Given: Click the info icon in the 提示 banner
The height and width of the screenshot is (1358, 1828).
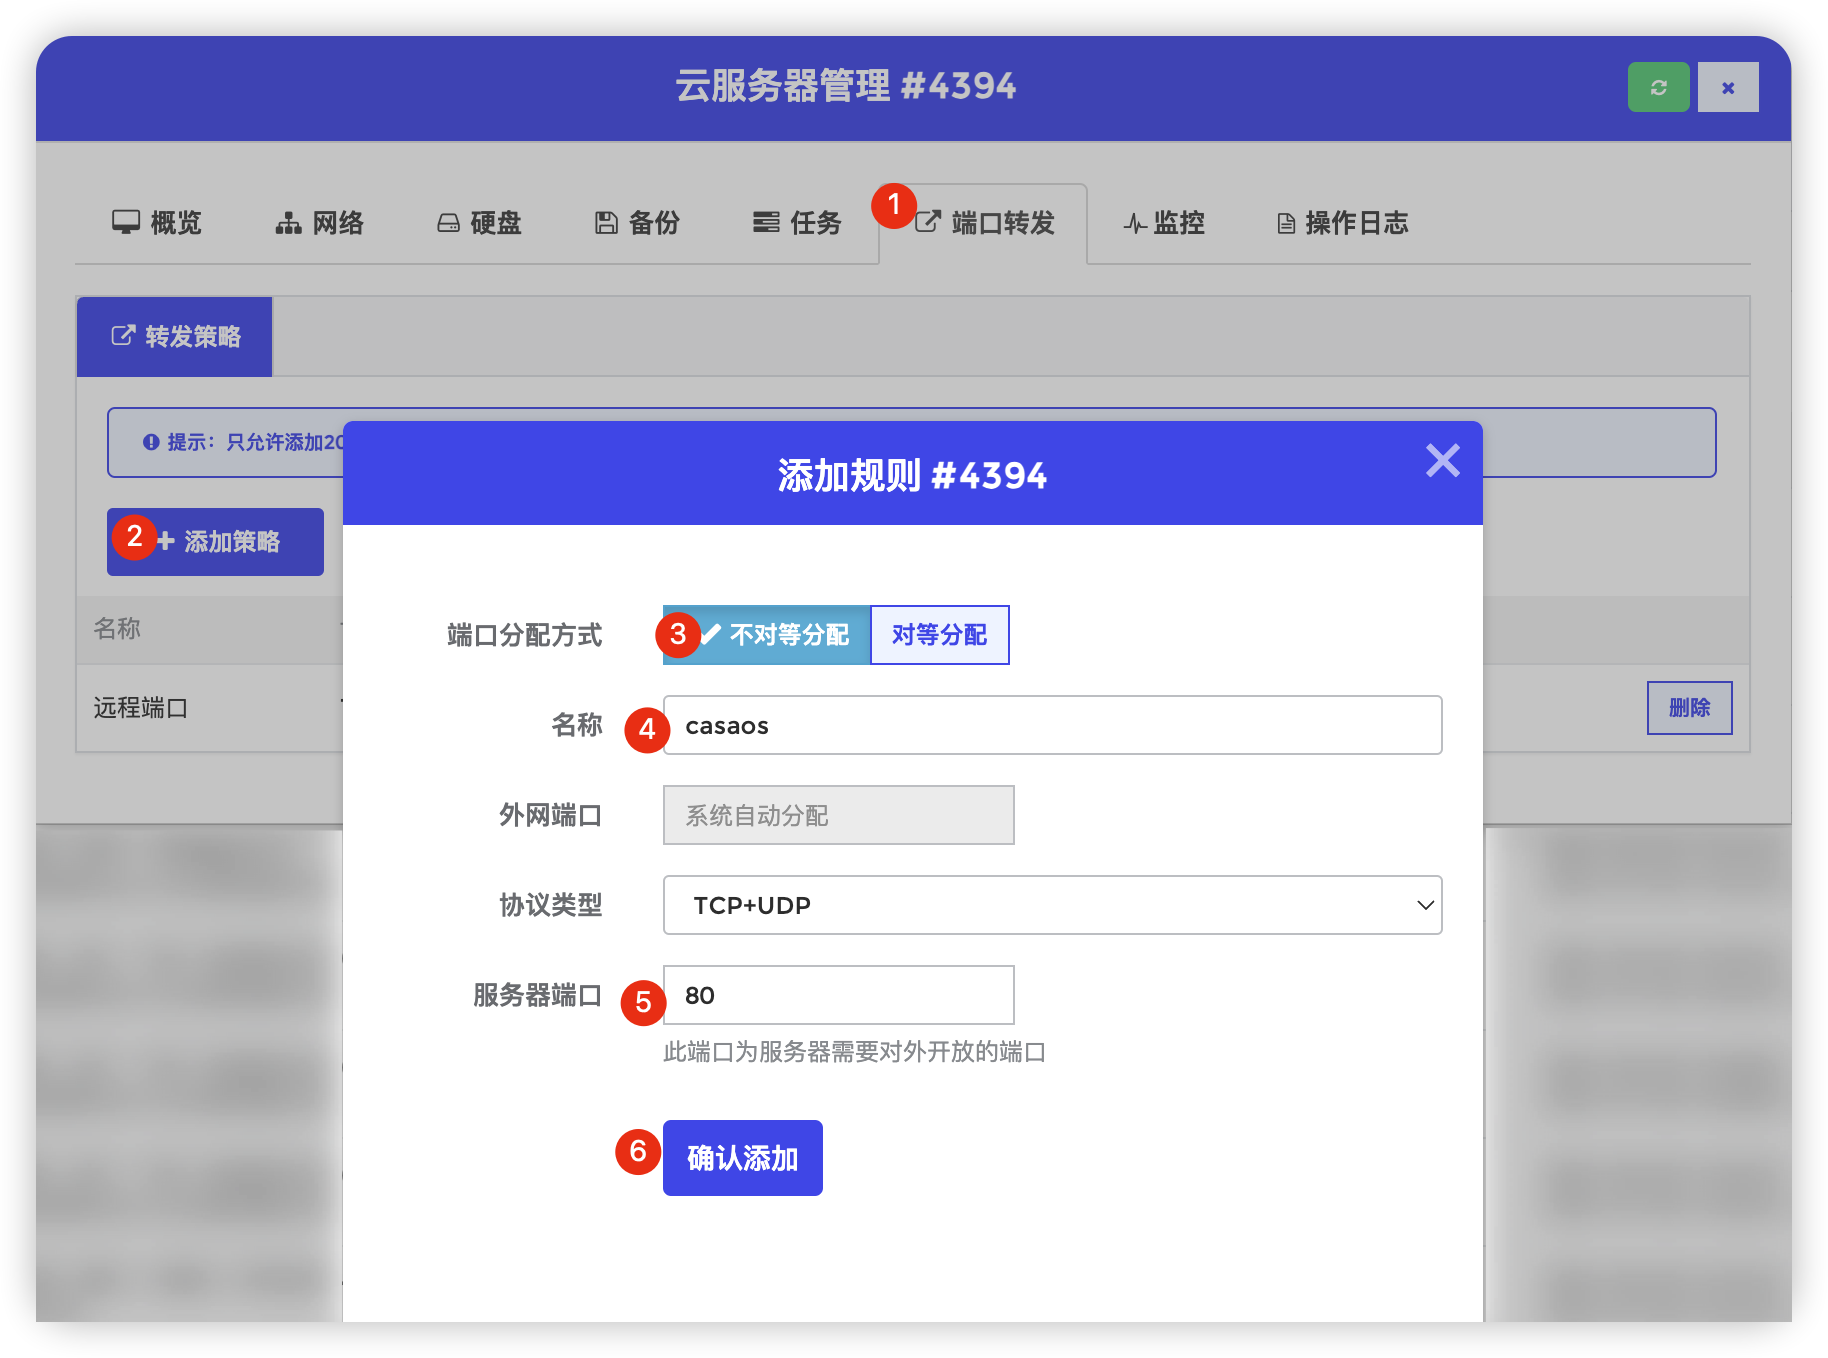Looking at the screenshot, I should [151, 442].
